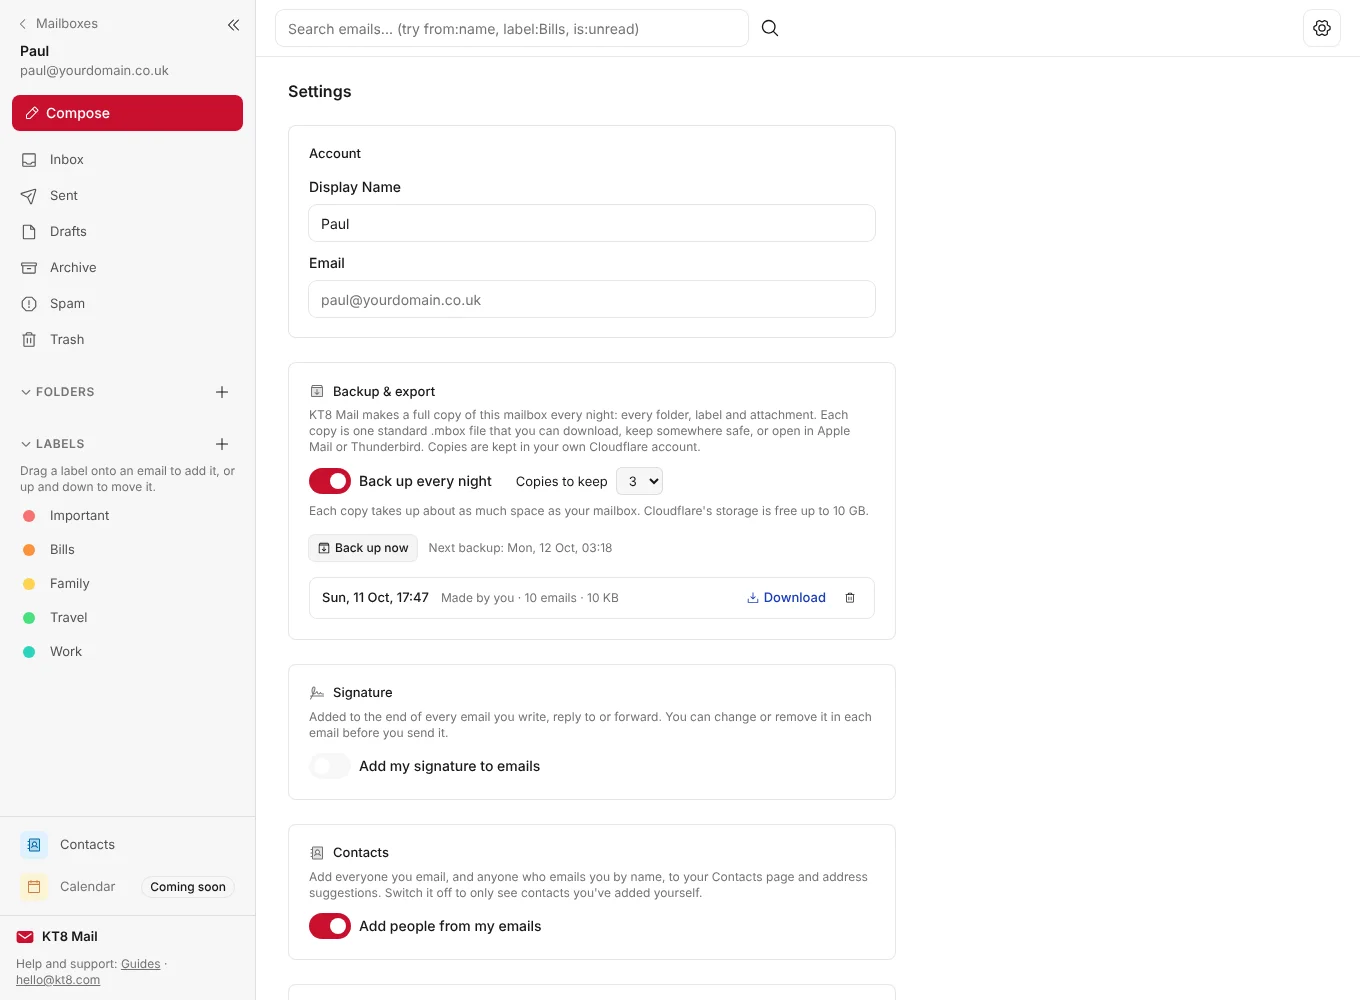Click the Contacts address-book icon in sidebar

34,845
